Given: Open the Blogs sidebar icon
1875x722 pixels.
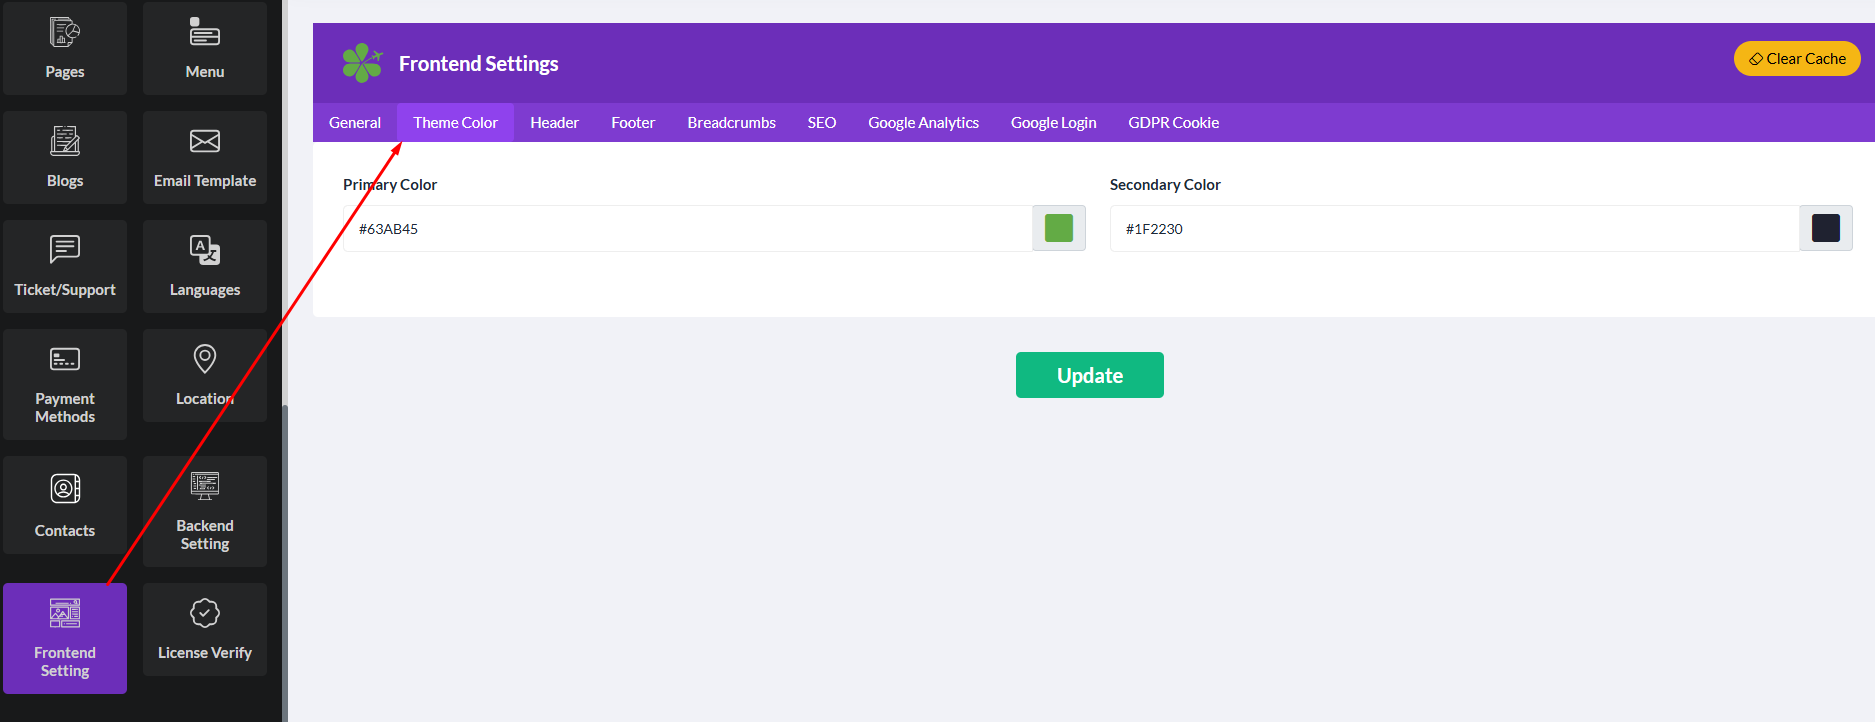Looking at the screenshot, I should pos(65,142).
